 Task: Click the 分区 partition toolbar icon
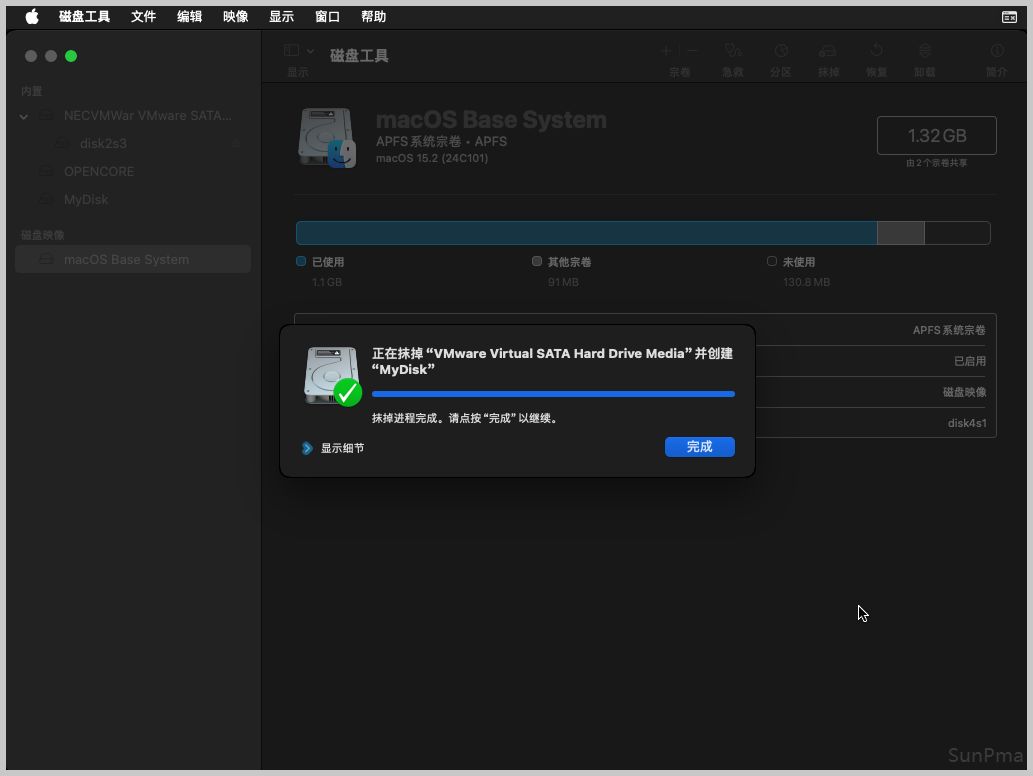(781, 51)
